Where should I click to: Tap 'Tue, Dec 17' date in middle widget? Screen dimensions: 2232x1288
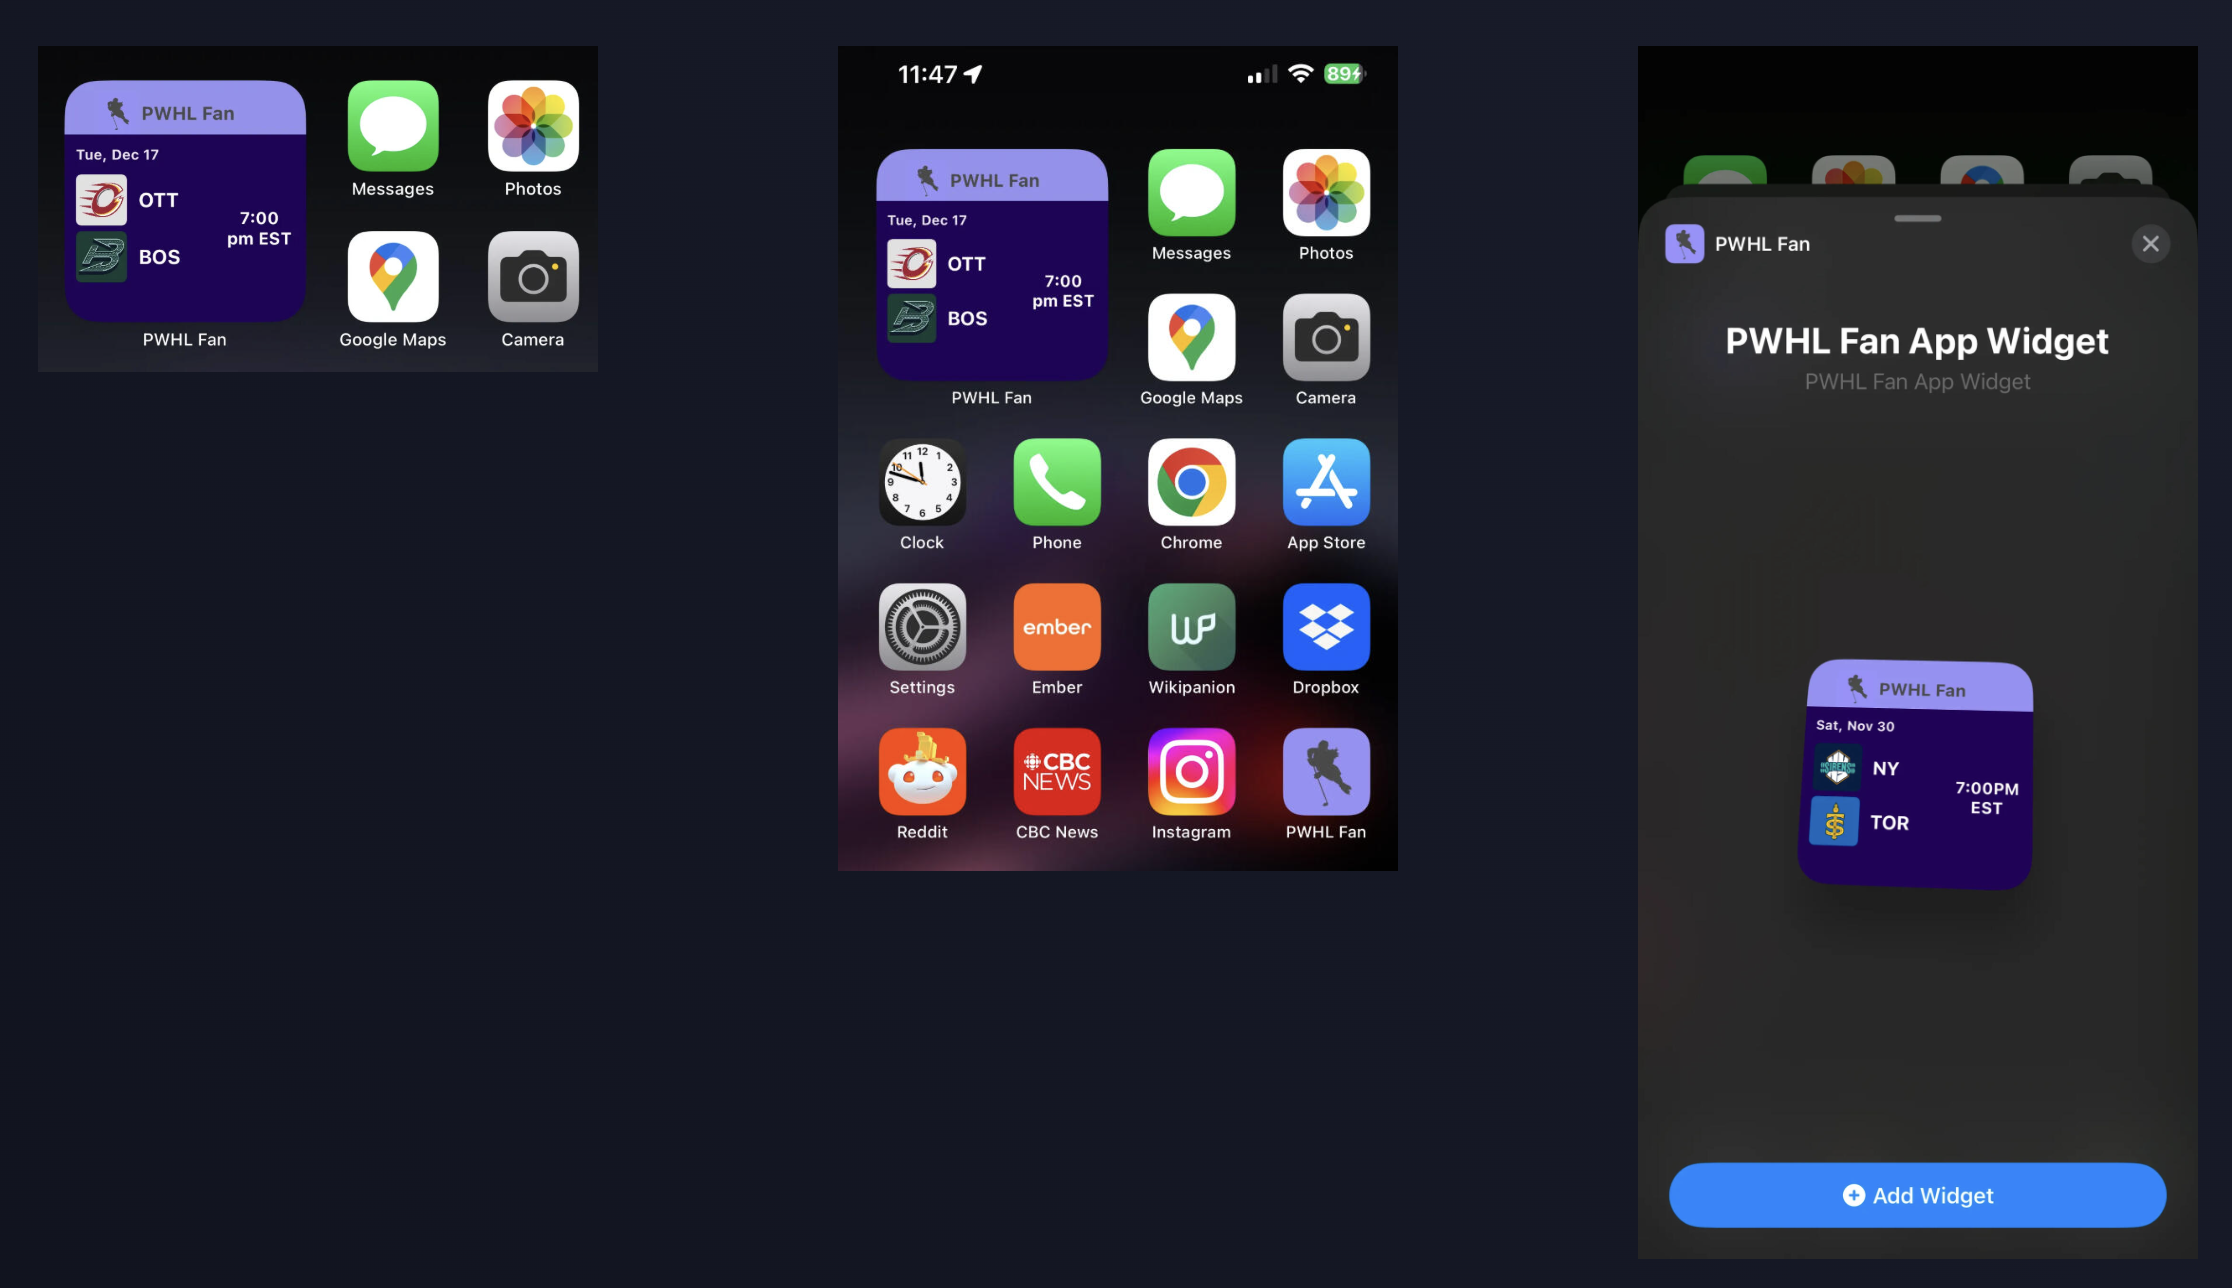[927, 220]
